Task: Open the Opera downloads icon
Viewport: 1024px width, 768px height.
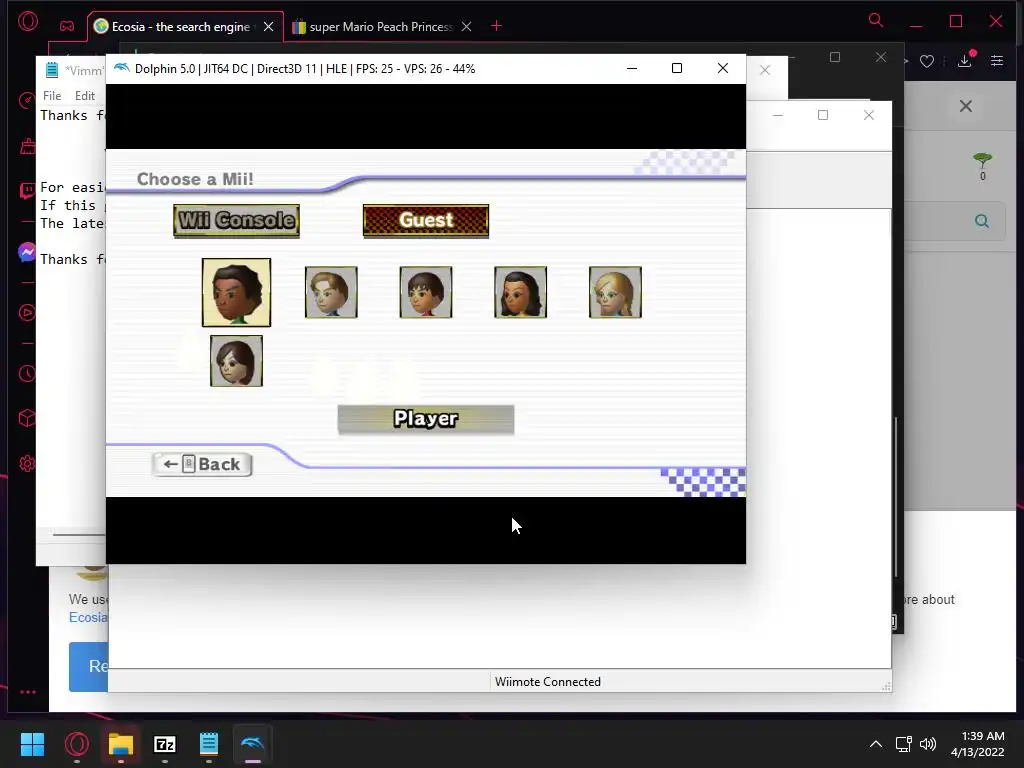Action: pyautogui.click(x=965, y=61)
